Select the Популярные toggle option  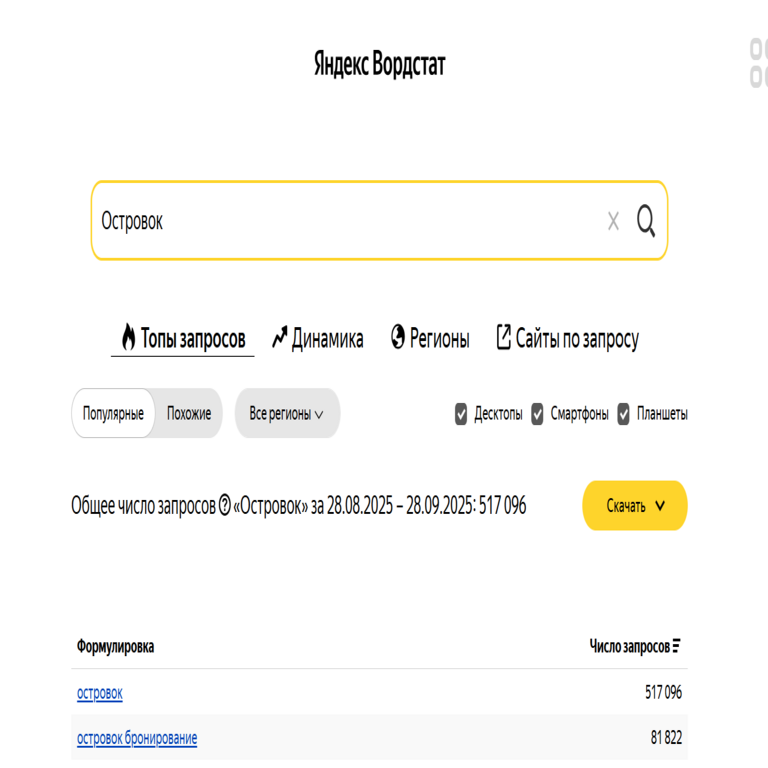pyautogui.click(x=113, y=414)
